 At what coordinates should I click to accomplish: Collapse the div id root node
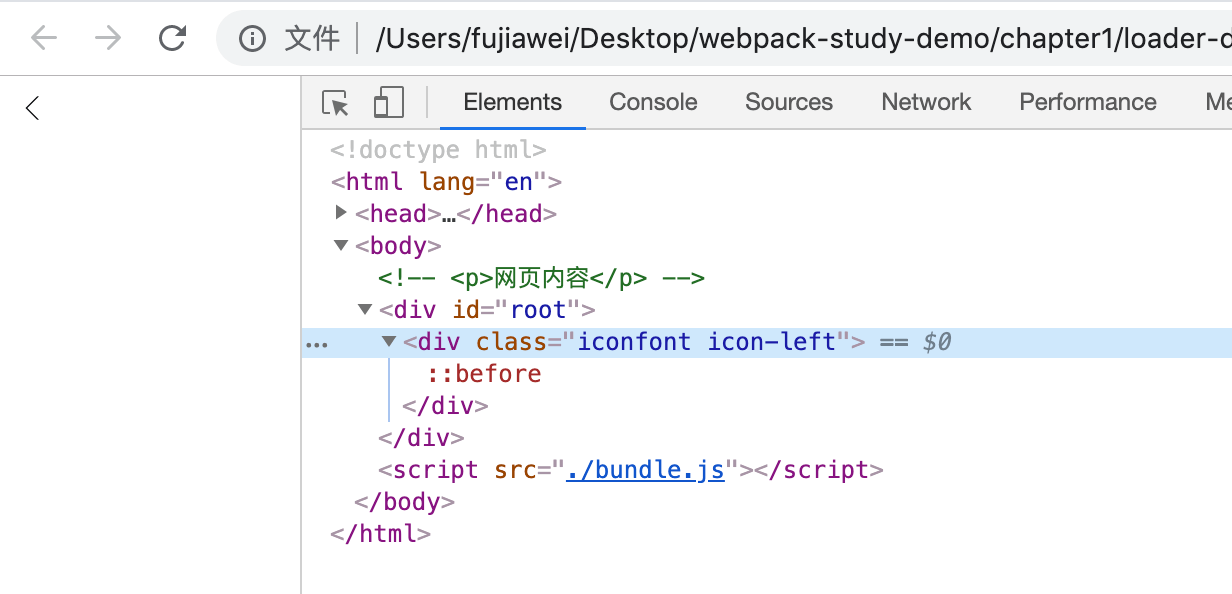tap(365, 309)
